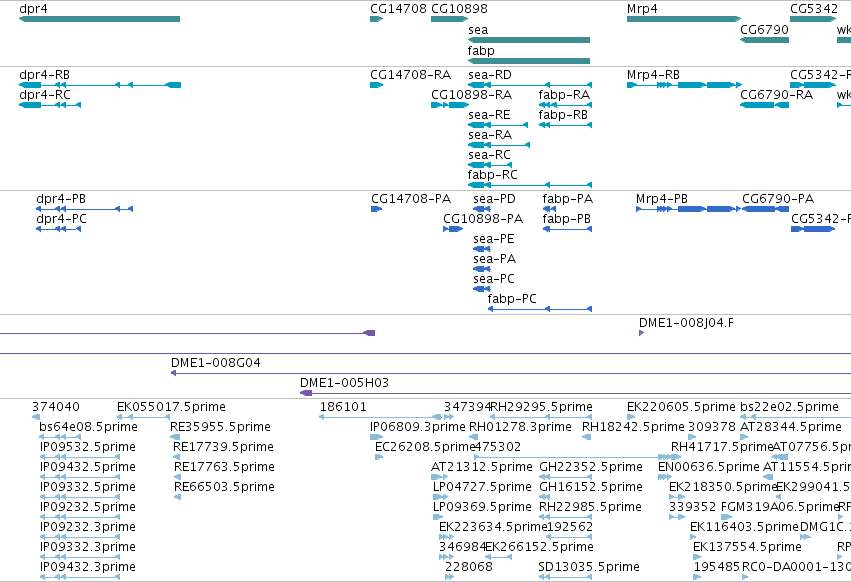Select the fabp-PC protein feature
Image resolution: width=851 pixels, height=582 pixels.
pos(540,309)
